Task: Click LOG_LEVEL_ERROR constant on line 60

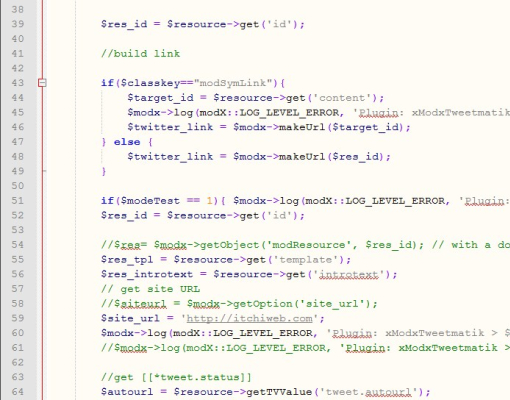Action: tap(263, 333)
